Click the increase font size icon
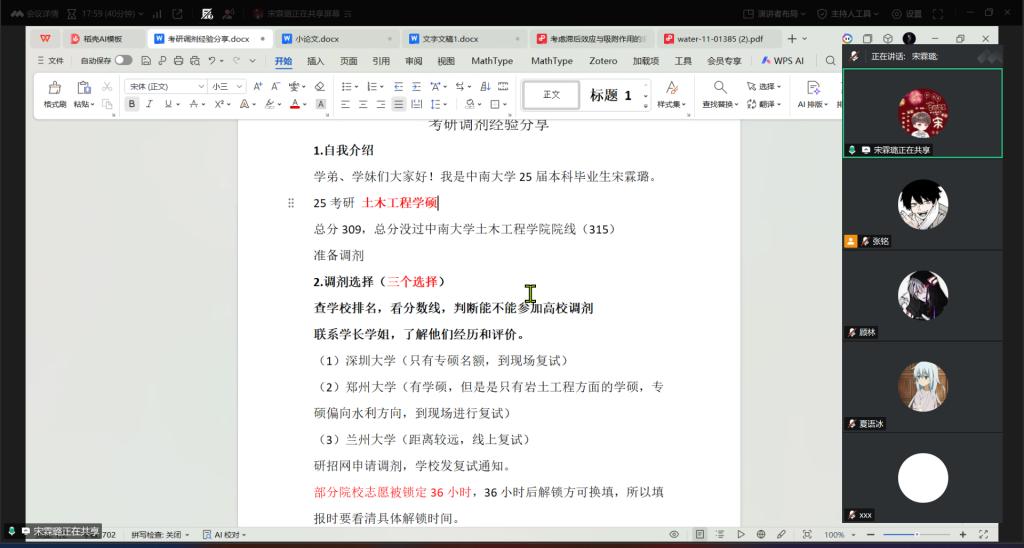Image resolution: width=1024 pixels, height=548 pixels. coord(257,87)
